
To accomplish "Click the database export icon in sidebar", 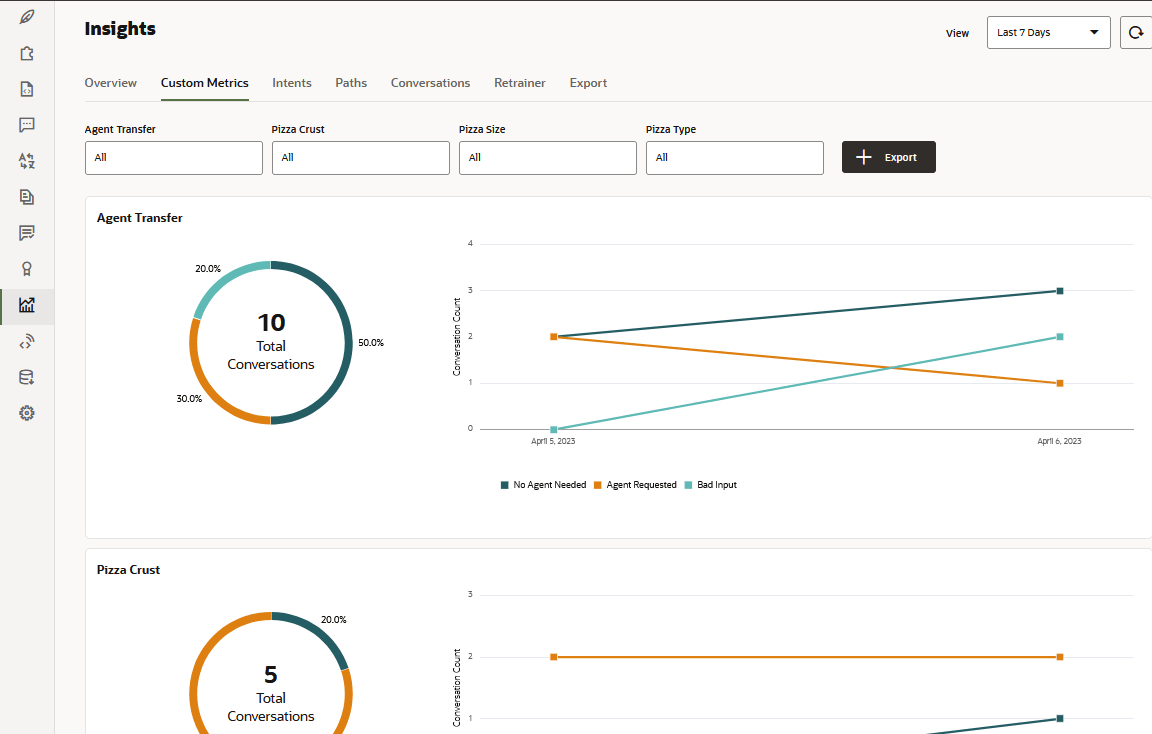I will point(27,376).
